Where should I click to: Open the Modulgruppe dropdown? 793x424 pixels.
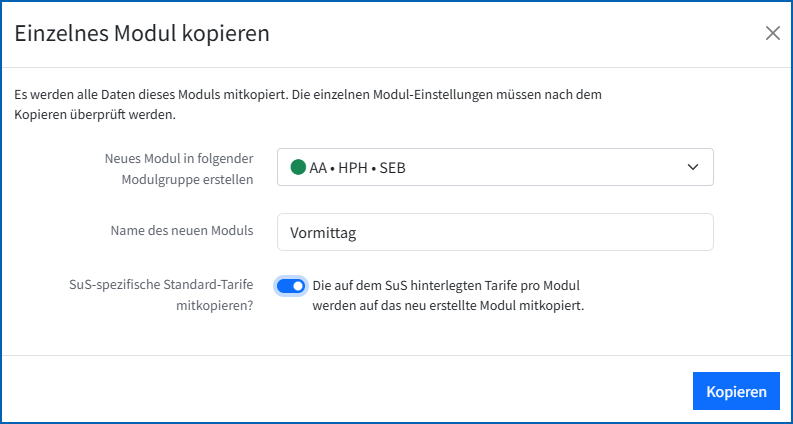coord(494,168)
